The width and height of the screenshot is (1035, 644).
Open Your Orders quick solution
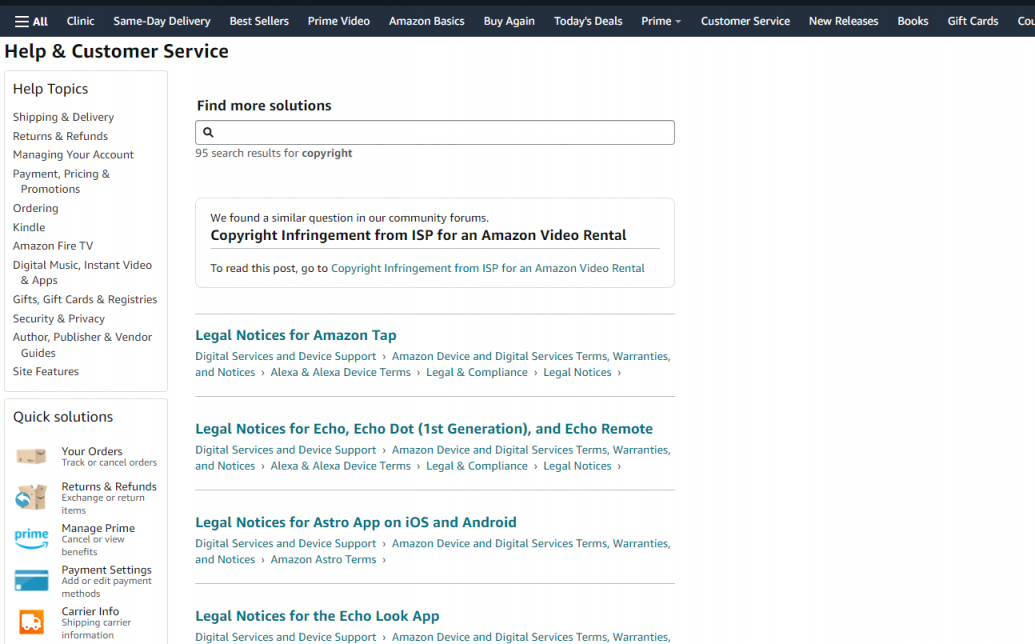tap(92, 451)
